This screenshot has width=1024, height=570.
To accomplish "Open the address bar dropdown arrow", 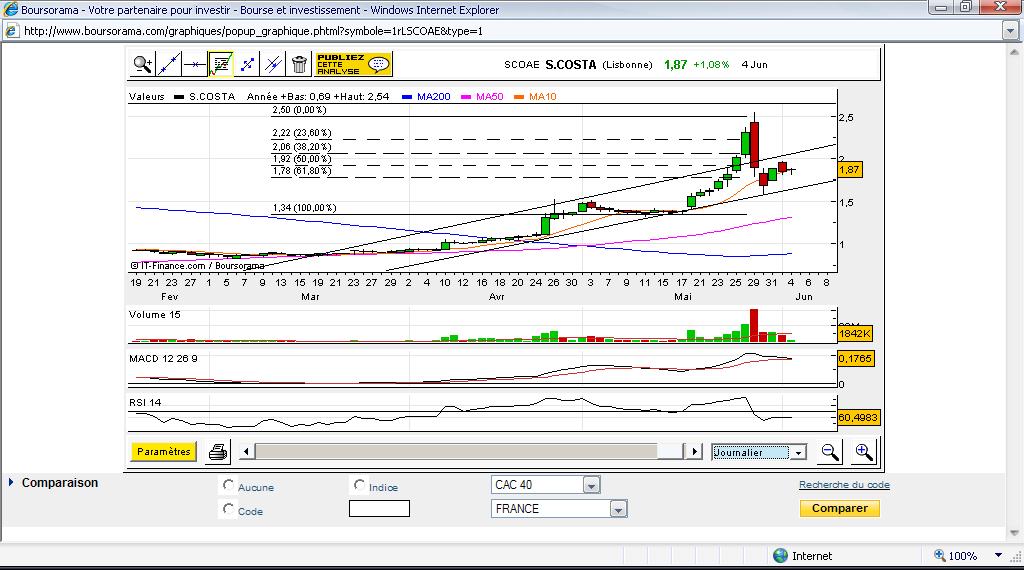I will (1010, 31).
